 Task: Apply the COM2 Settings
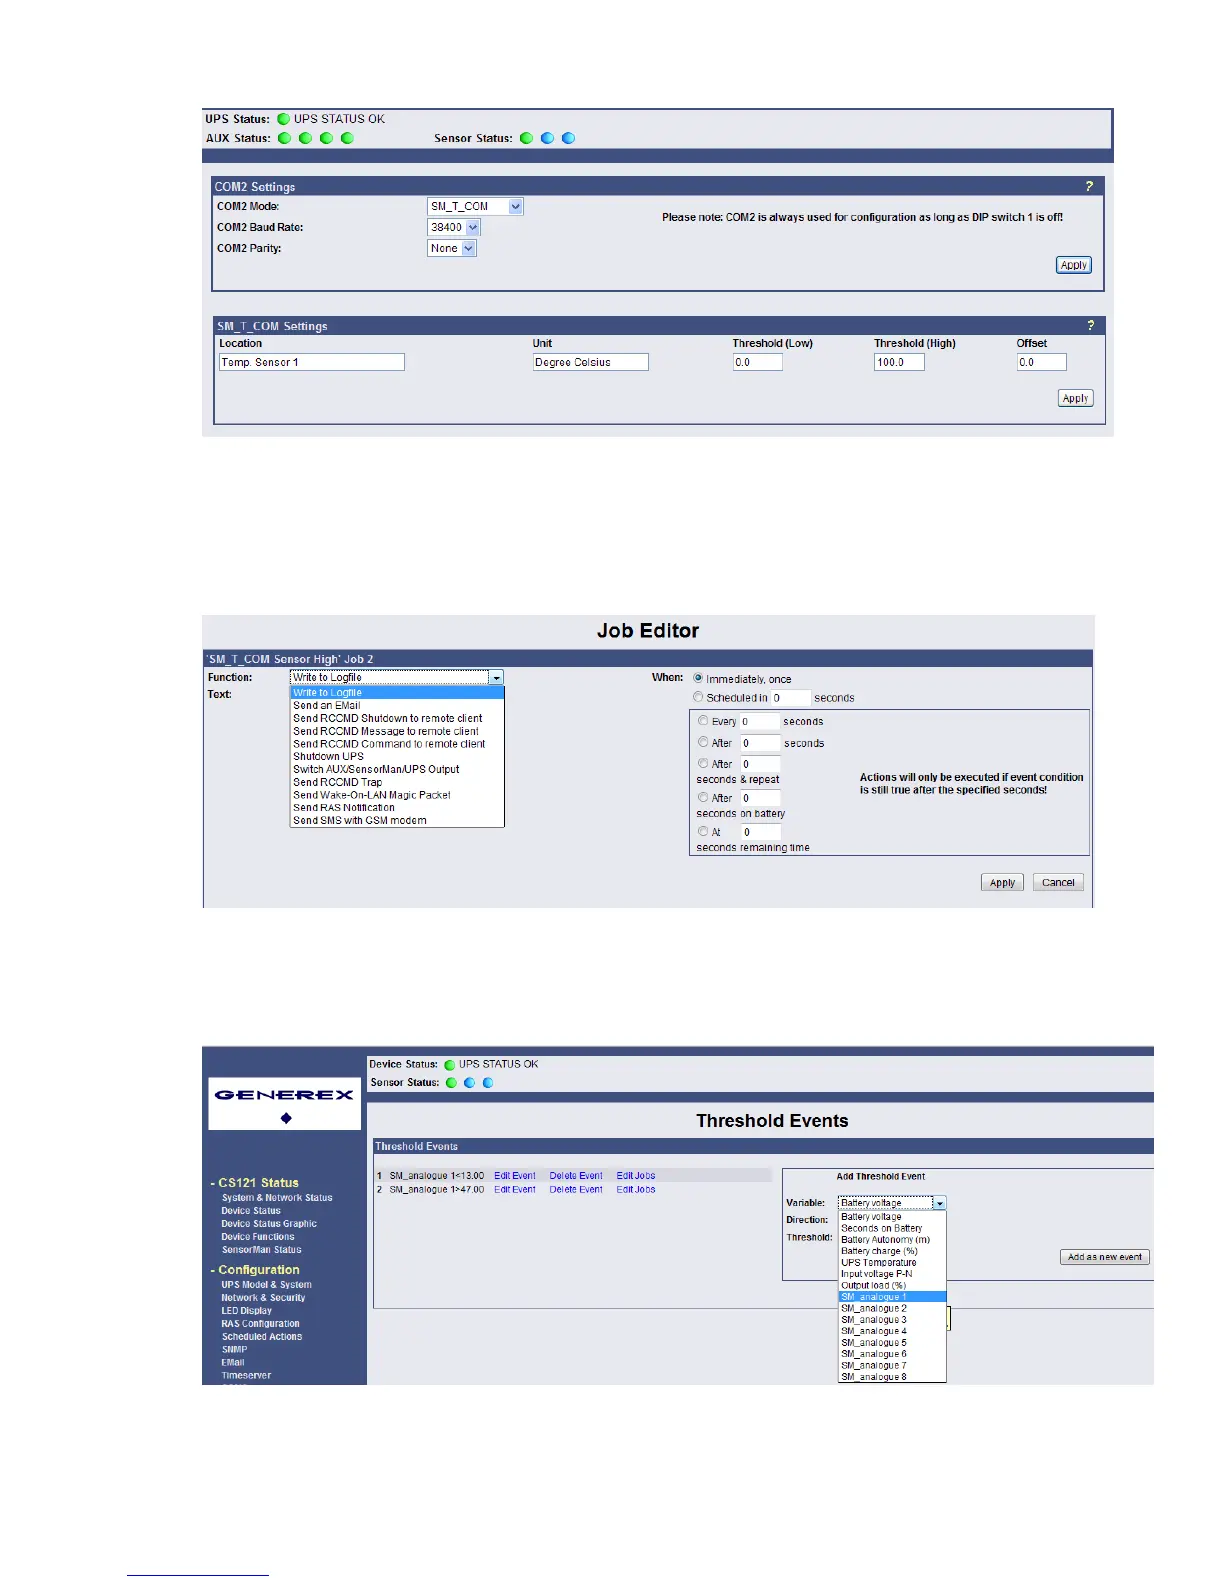pos(1074,265)
